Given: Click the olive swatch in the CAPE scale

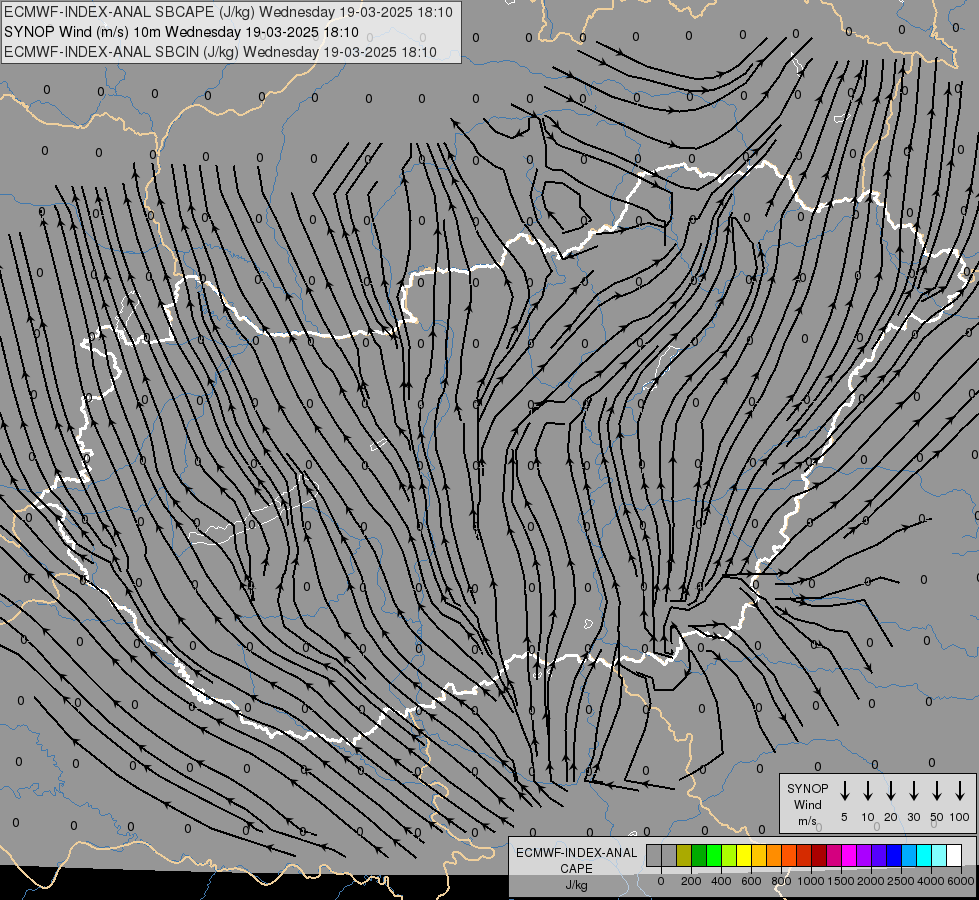Looking at the screenshot, I should (684, 855).
